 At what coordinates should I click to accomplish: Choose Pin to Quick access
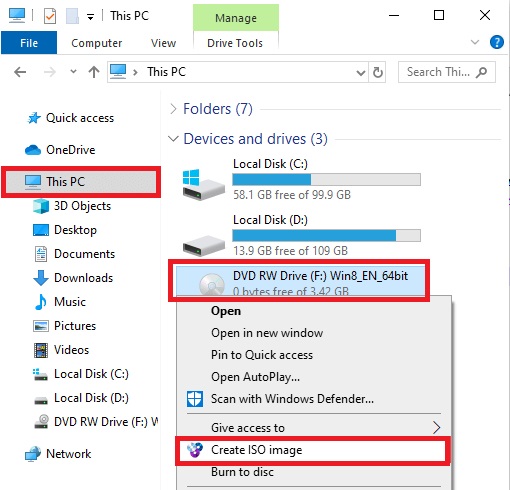[x=262, y=355]
